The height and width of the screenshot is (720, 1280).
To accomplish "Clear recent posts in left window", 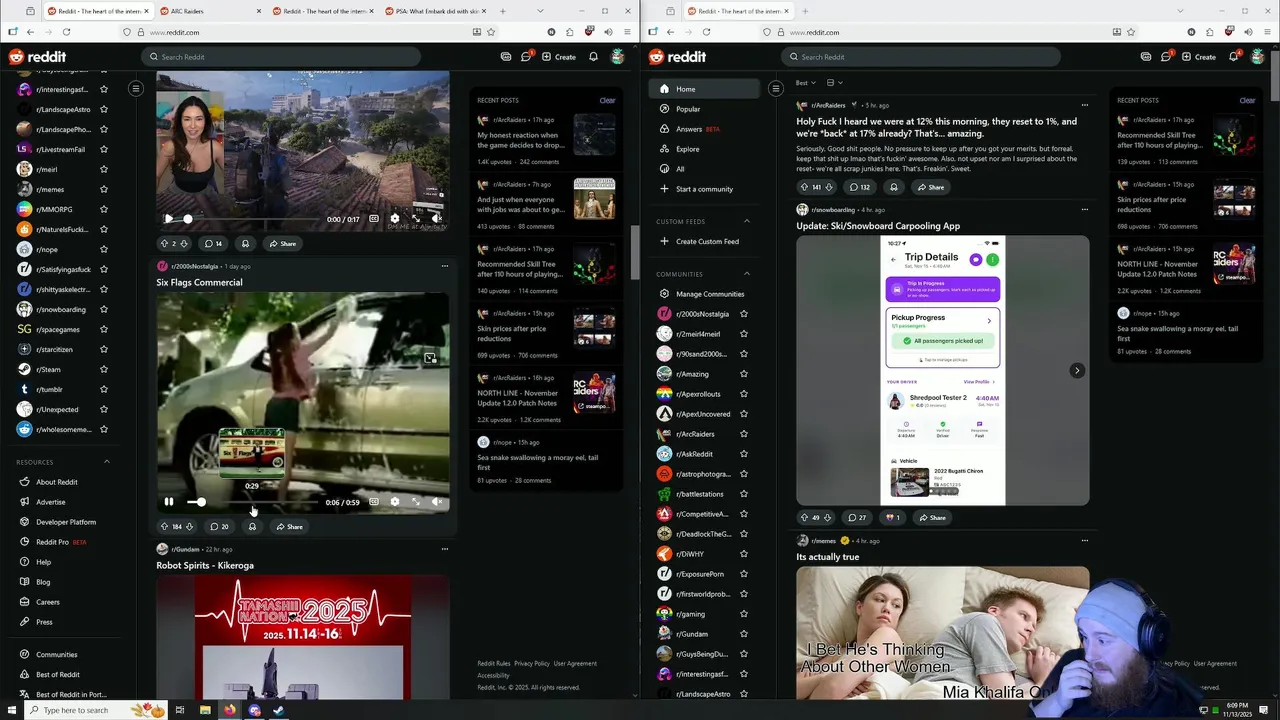I will pos(607,100).
